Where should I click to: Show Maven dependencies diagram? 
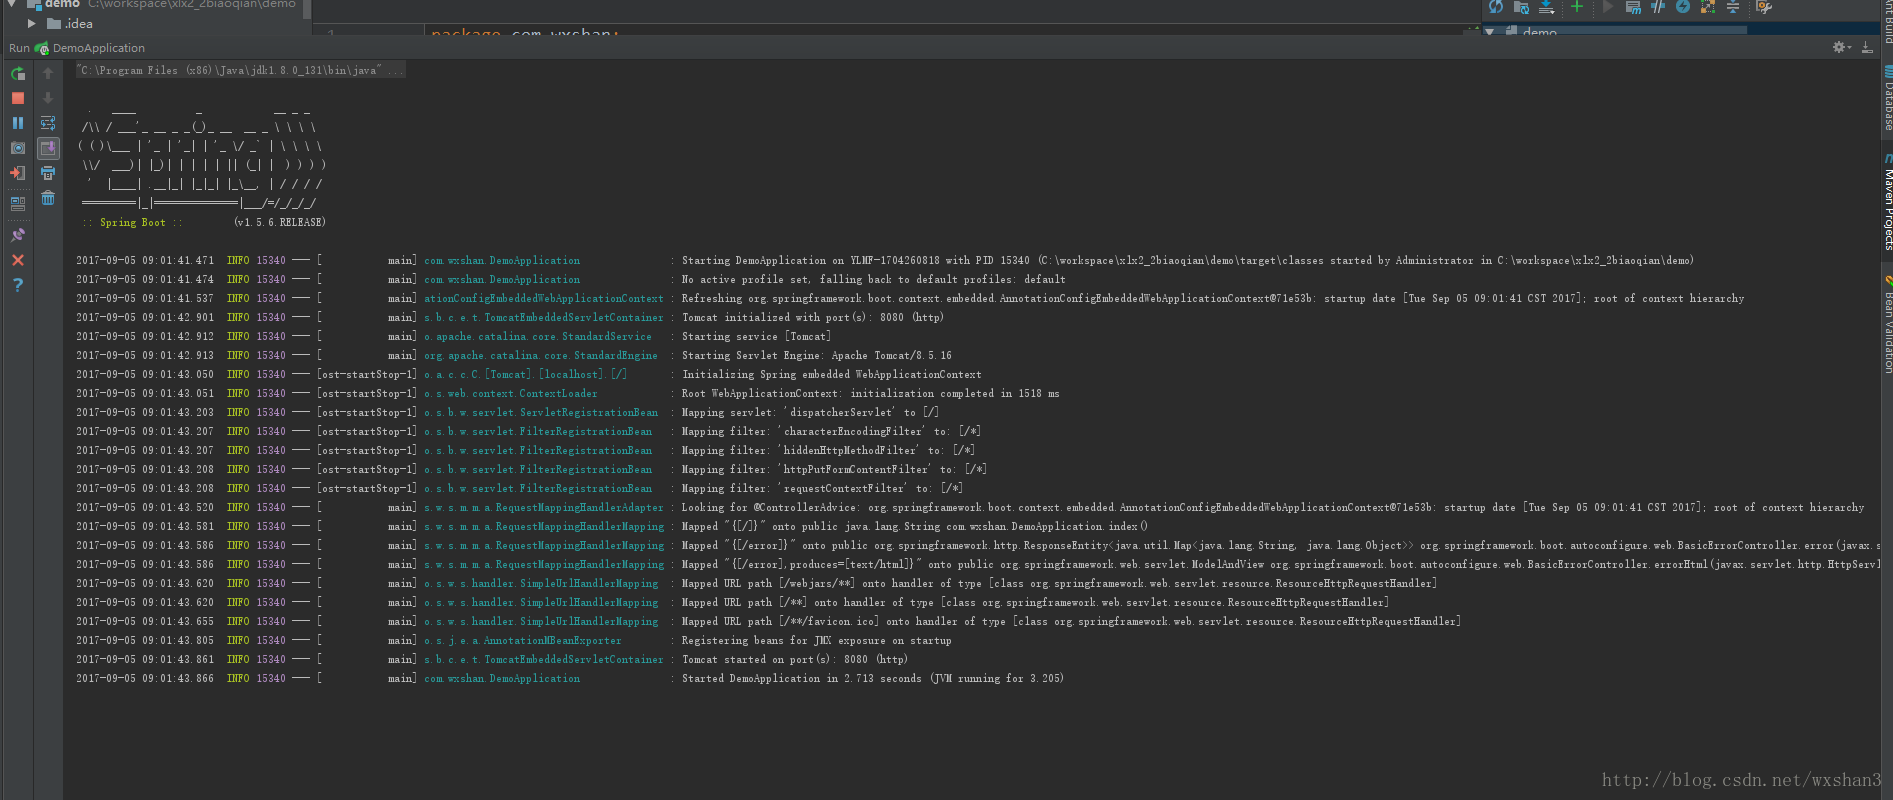pyautogui.click(x=1708, y=6)
